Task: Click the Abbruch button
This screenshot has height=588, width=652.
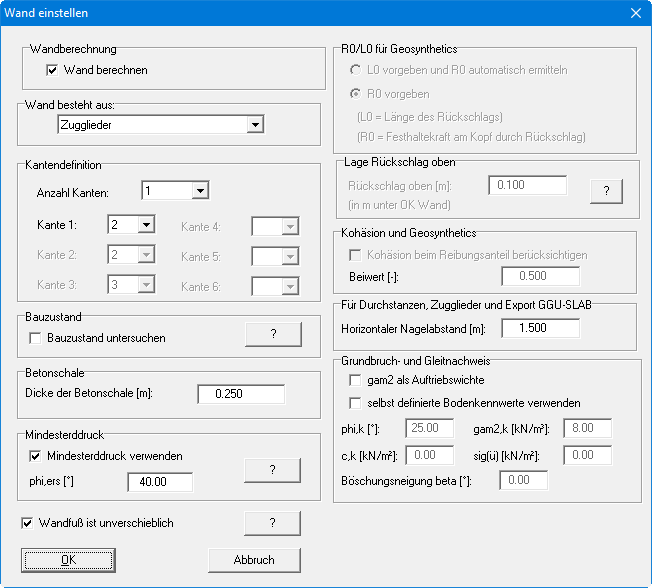Action: tap(254, 560)
